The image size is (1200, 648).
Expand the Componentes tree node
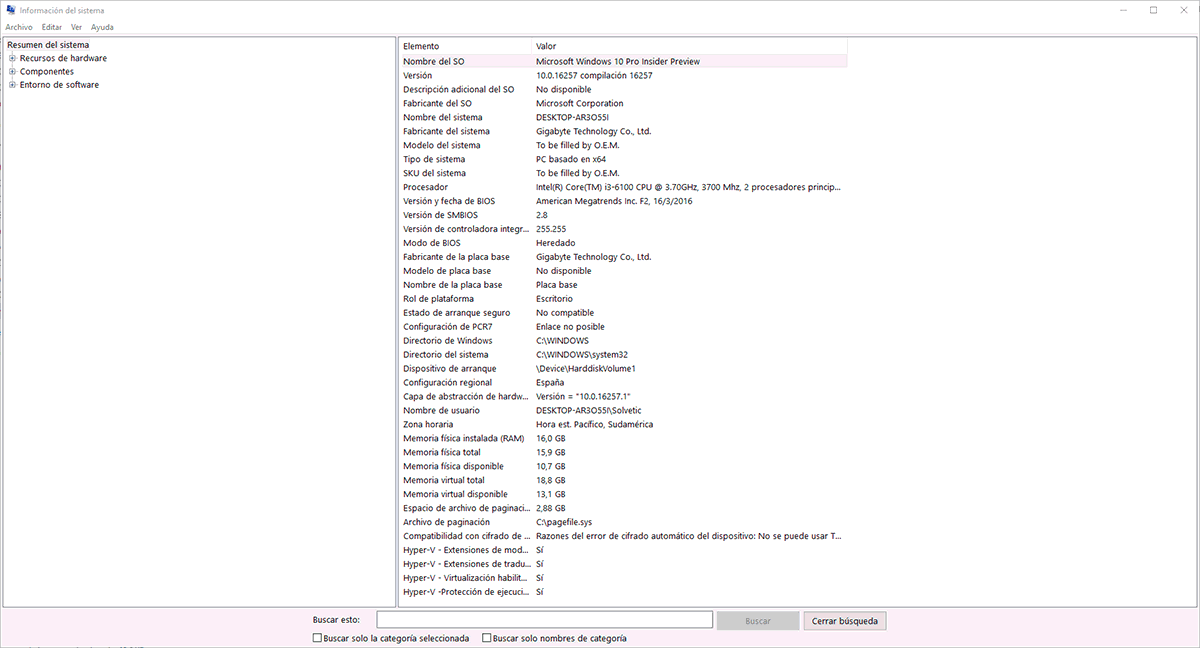pos(12,72)
